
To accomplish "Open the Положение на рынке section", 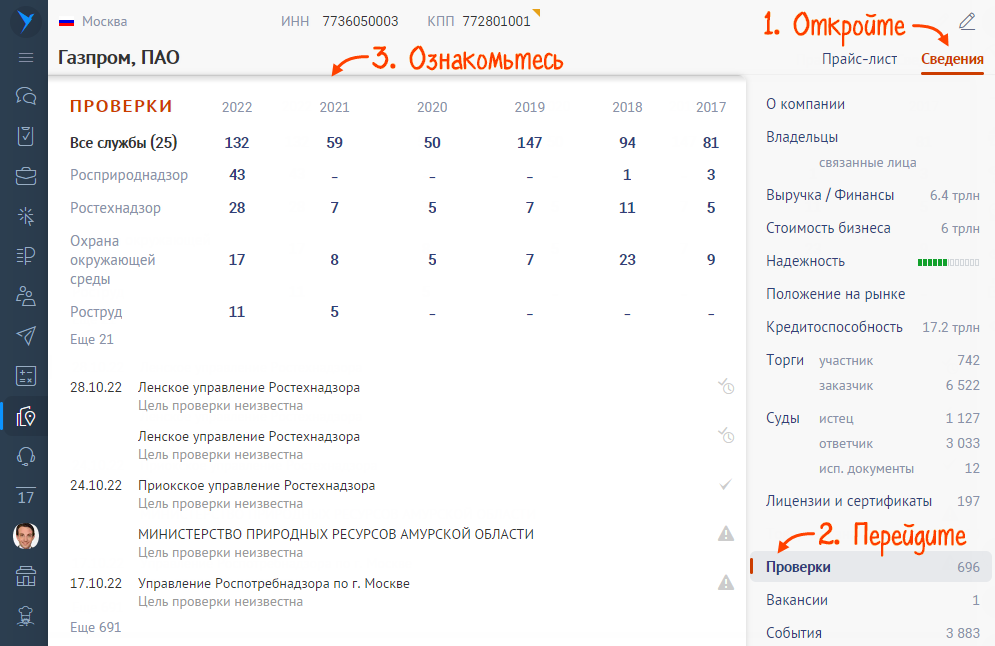I will (x=836, y=294).
